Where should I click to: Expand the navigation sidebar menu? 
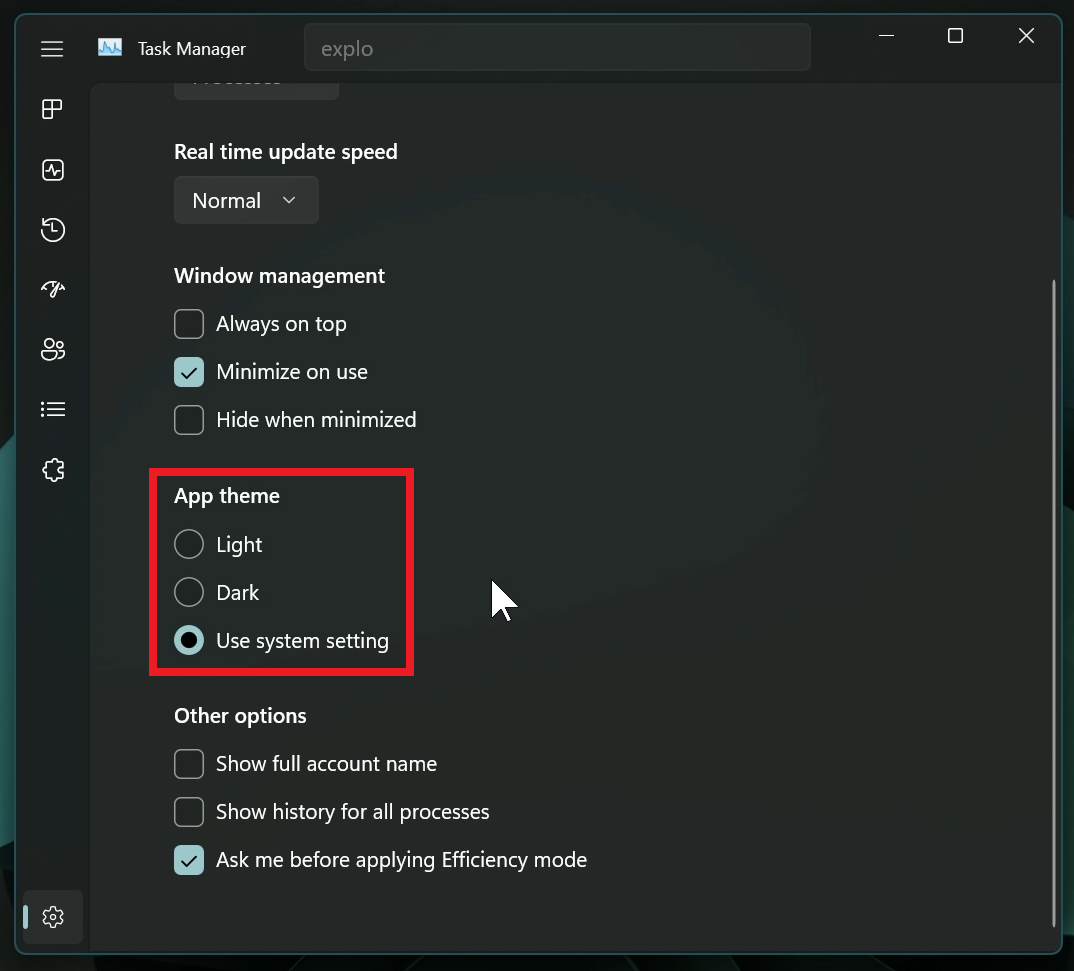point(52,48)
